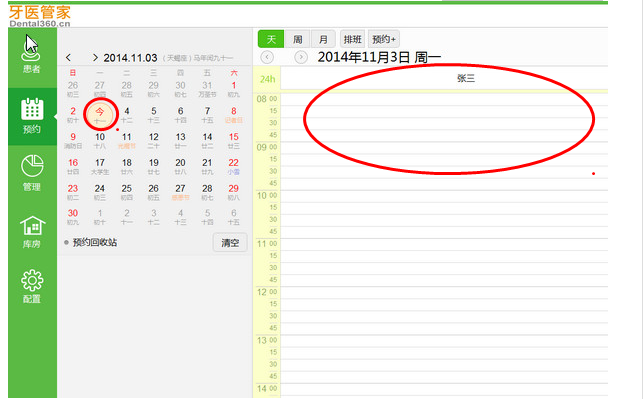This screenshot has width=644, height=399.
Task: Open the 管理 management pie-chart icon
Action: [32, 173]
